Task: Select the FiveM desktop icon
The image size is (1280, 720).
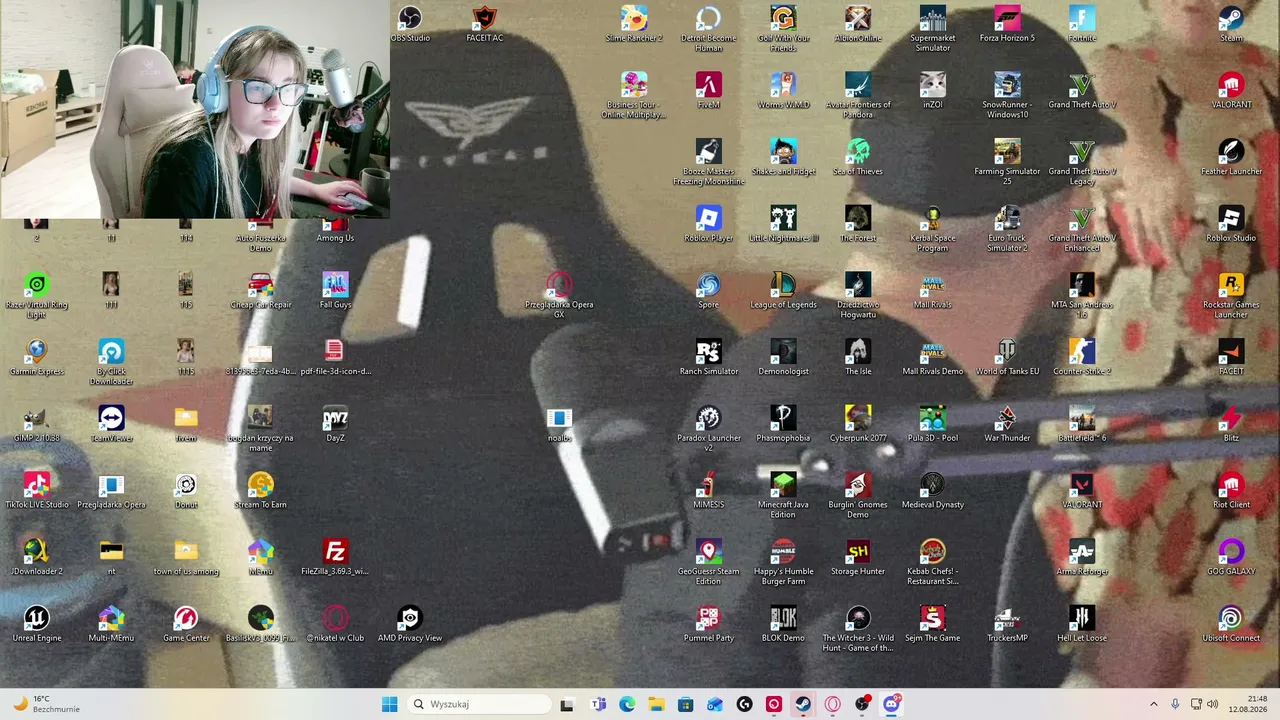Action: click(708, 91)
